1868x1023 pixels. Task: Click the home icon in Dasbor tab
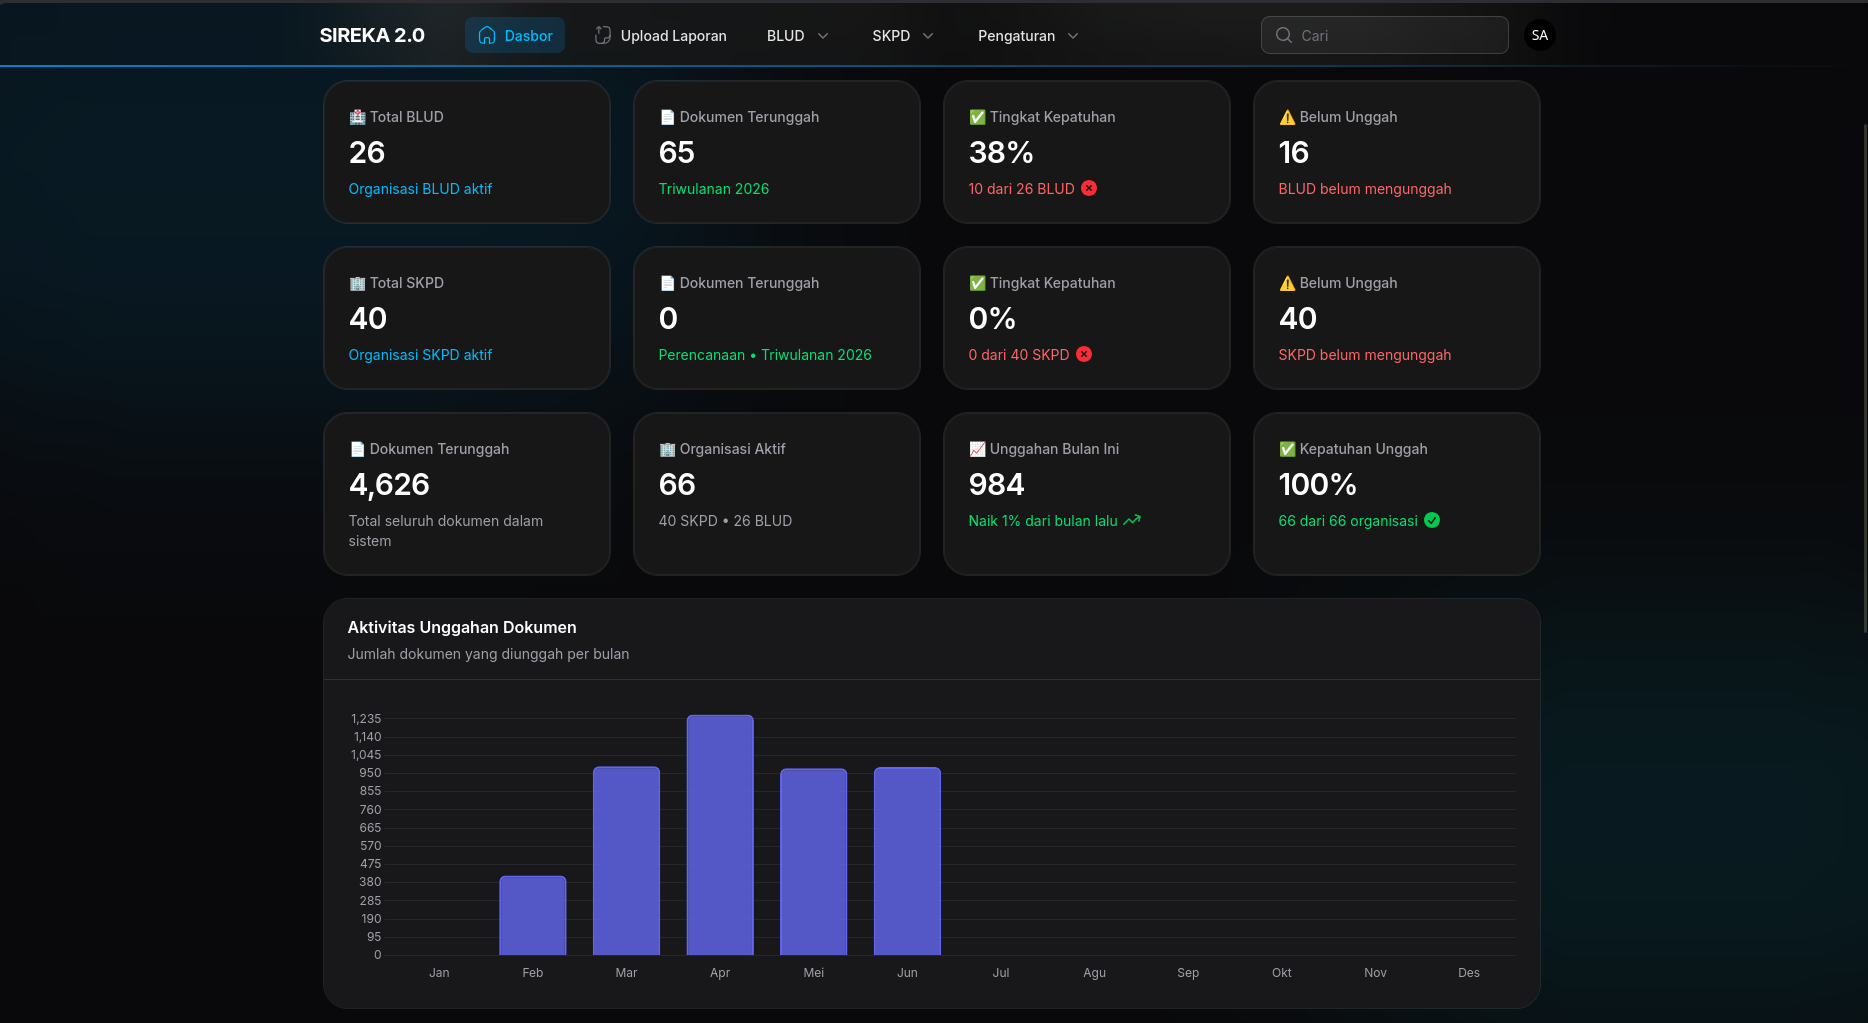point(487,36)
